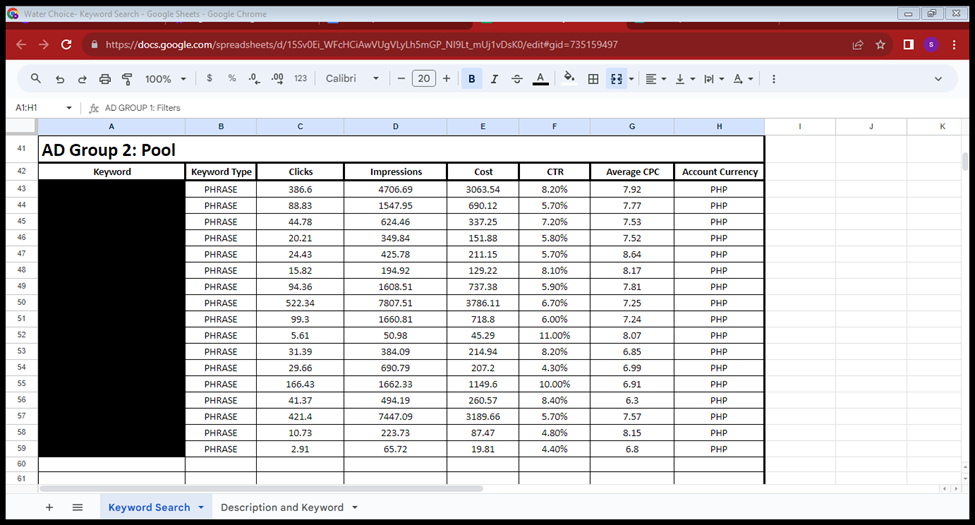Viewport: 975px width, 525px height.
Task: Collapse the menus with the chevron
Action: click(x=938, y=79)
